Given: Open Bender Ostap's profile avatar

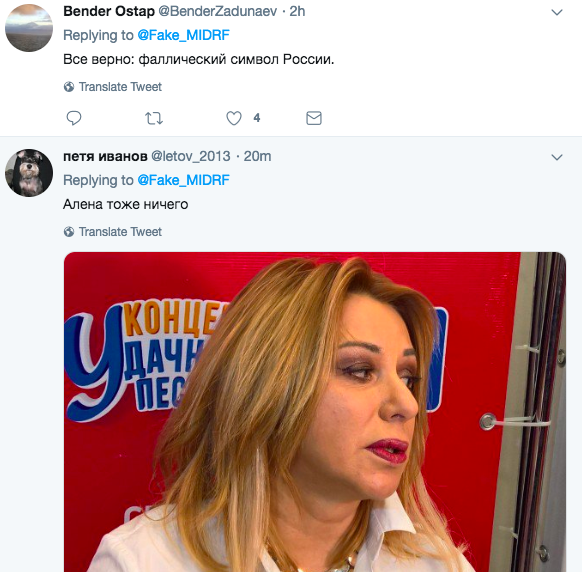Looking at the screenshot, I should point(29,28).
